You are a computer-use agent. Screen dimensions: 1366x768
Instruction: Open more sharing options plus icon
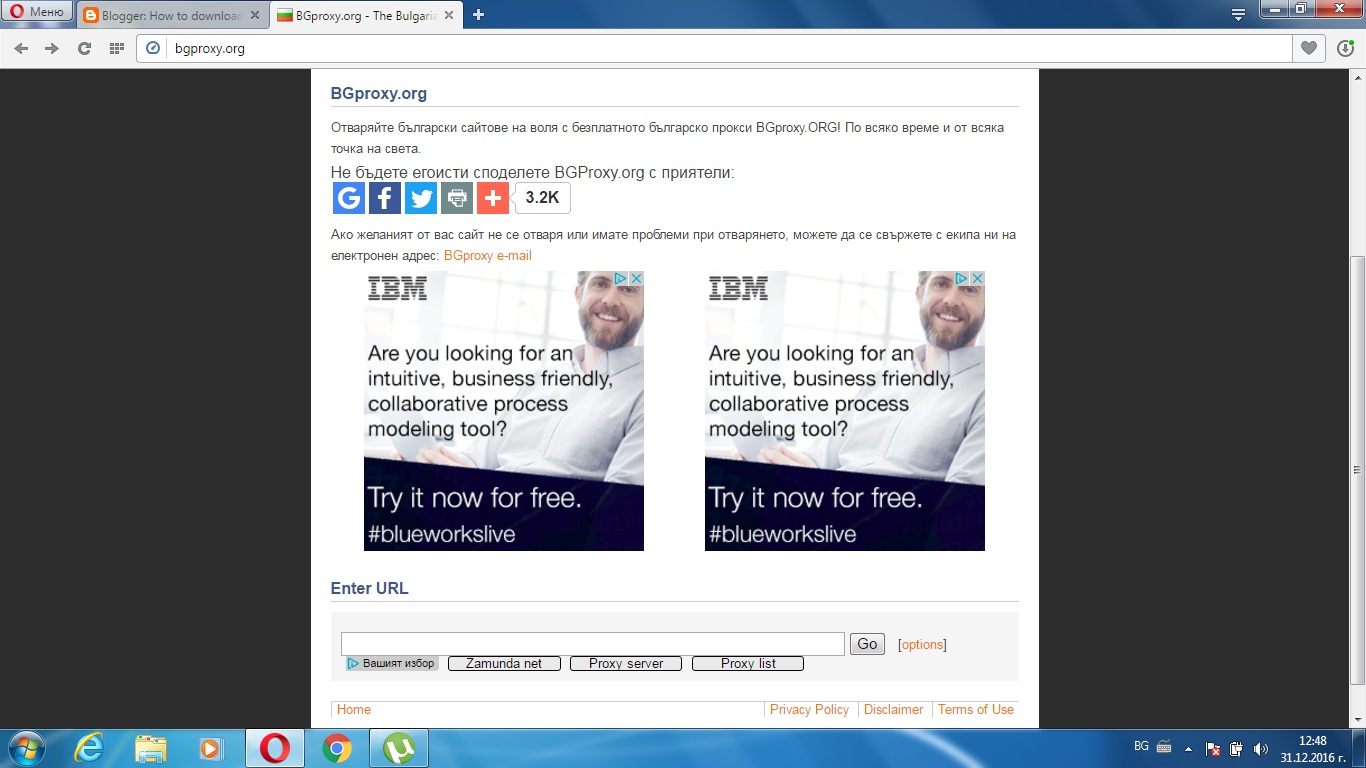(x=493, y=198)
